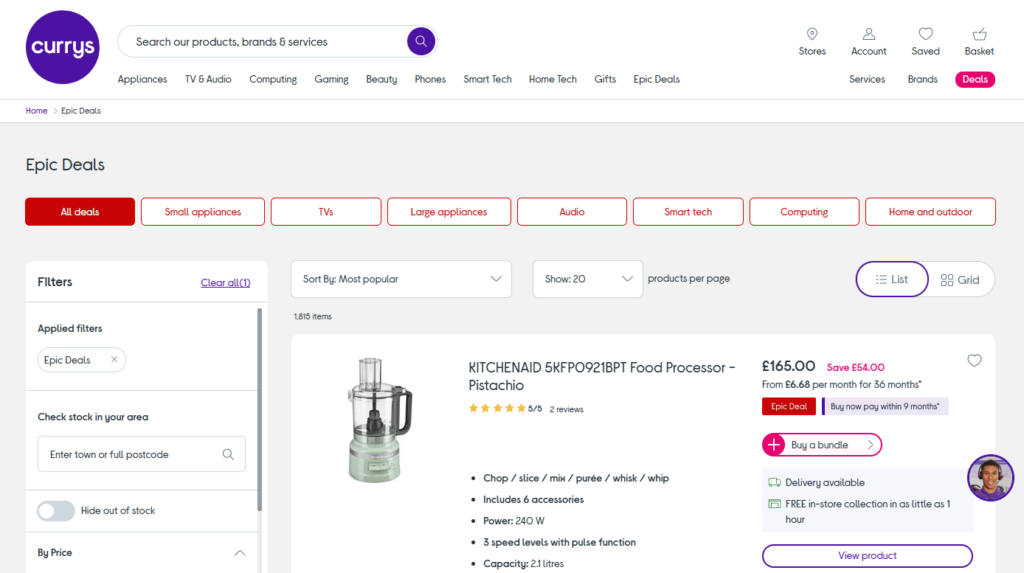Select the Small appliances category tab

point(202,212)
